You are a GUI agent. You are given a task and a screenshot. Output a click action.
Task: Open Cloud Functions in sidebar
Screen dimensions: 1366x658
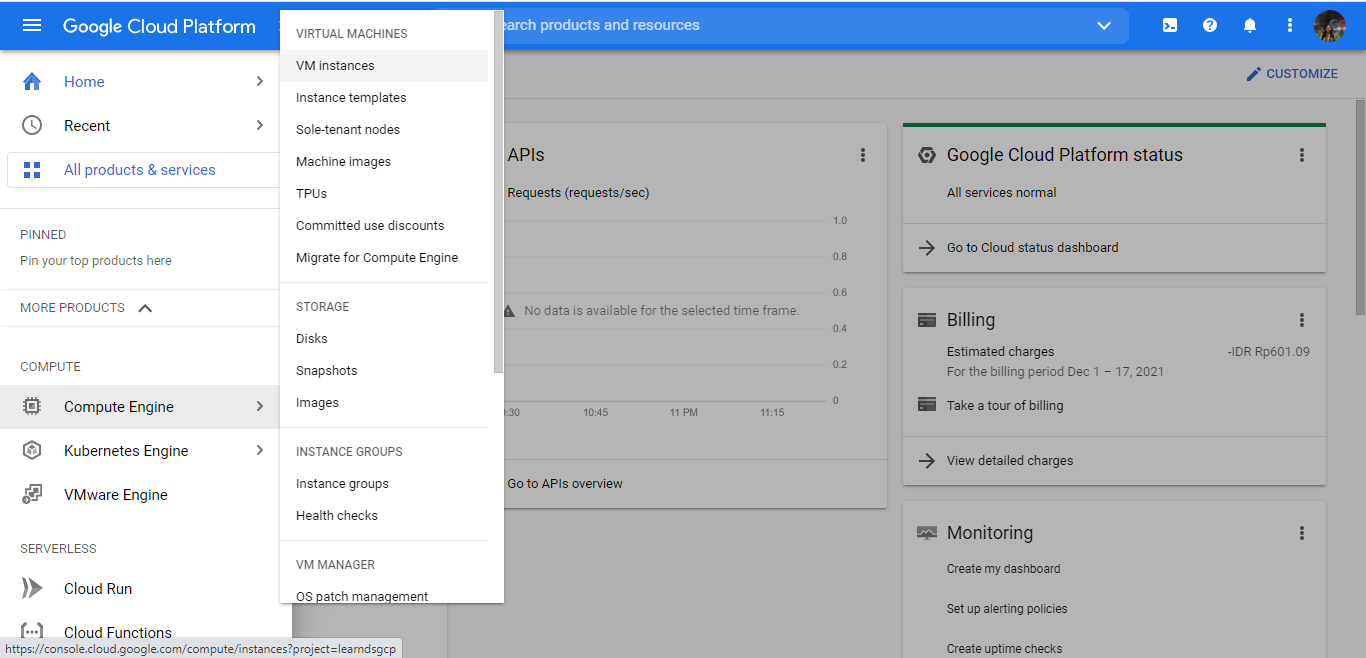coord(118,632)
